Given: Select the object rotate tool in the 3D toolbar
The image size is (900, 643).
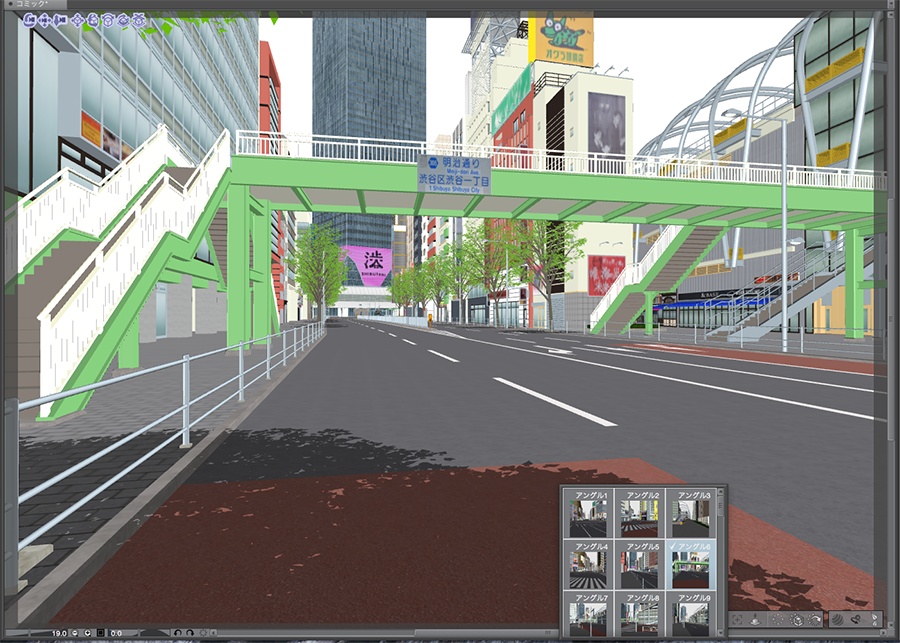Looking at the screenshot, I should pyautogui.click(x=92, y=19).
